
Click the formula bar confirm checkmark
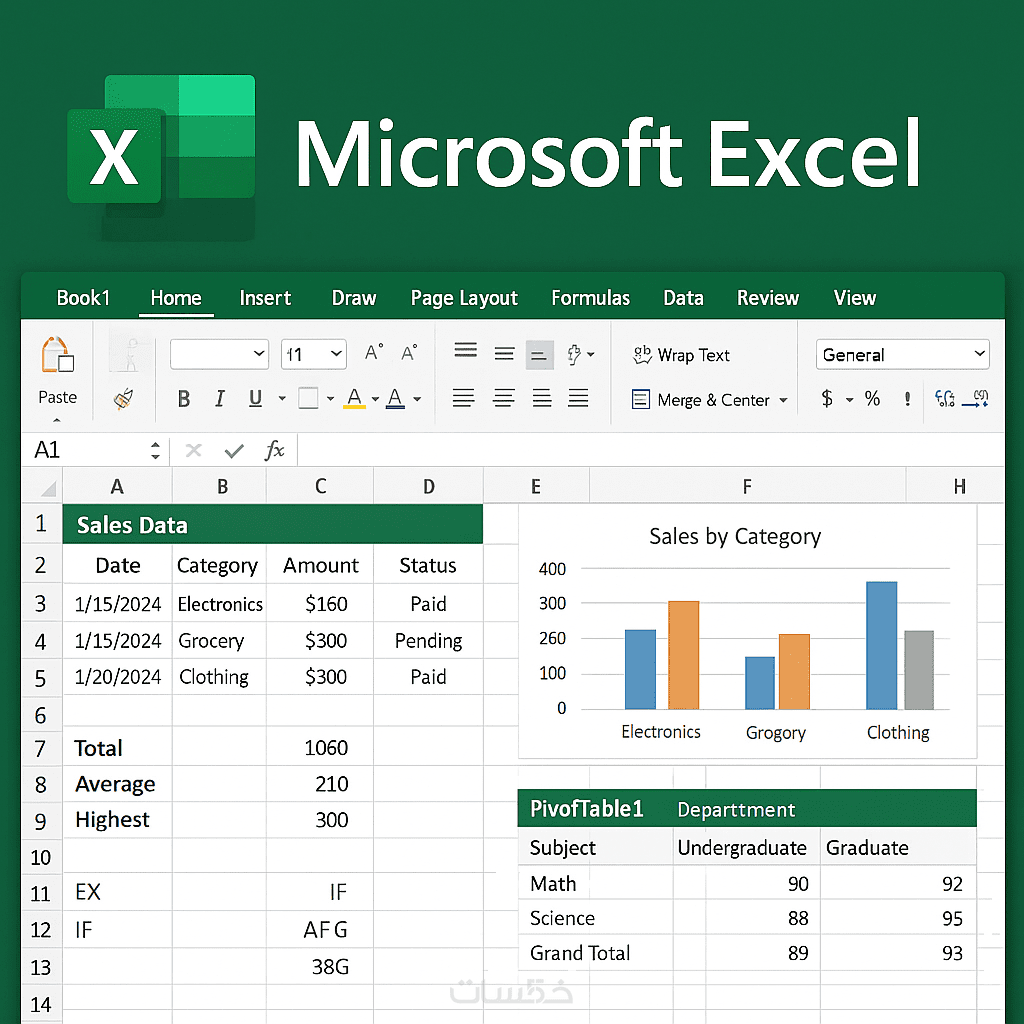click(x=234, y=451)
